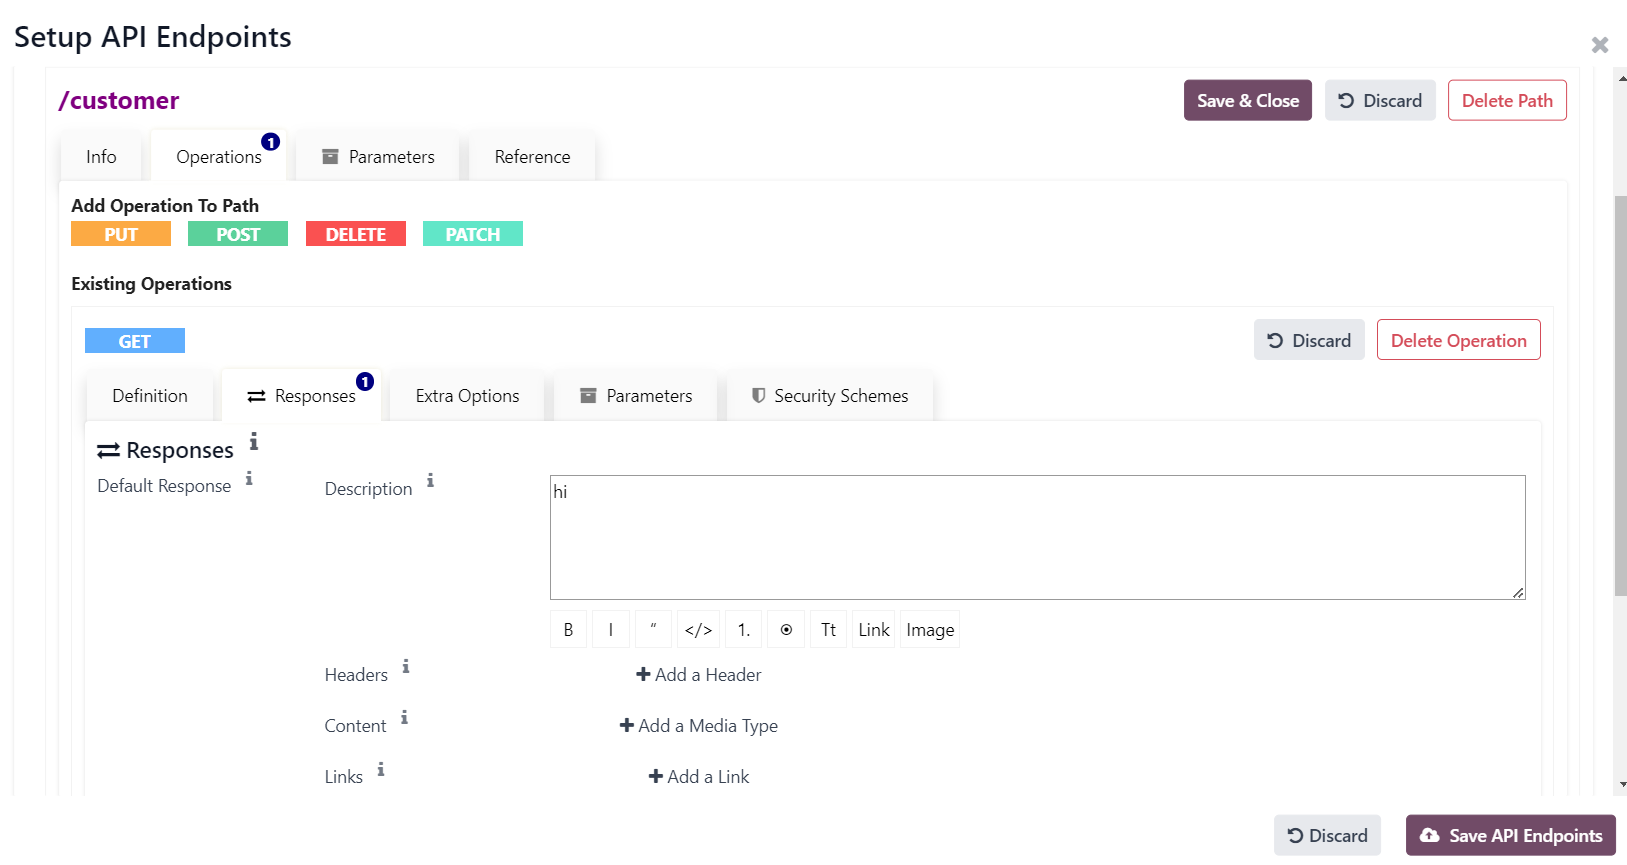Close the Setup API Endpoints dialog
Image resolution: width=1627 pixels, height=865 pixels.
pos(1599,45)
